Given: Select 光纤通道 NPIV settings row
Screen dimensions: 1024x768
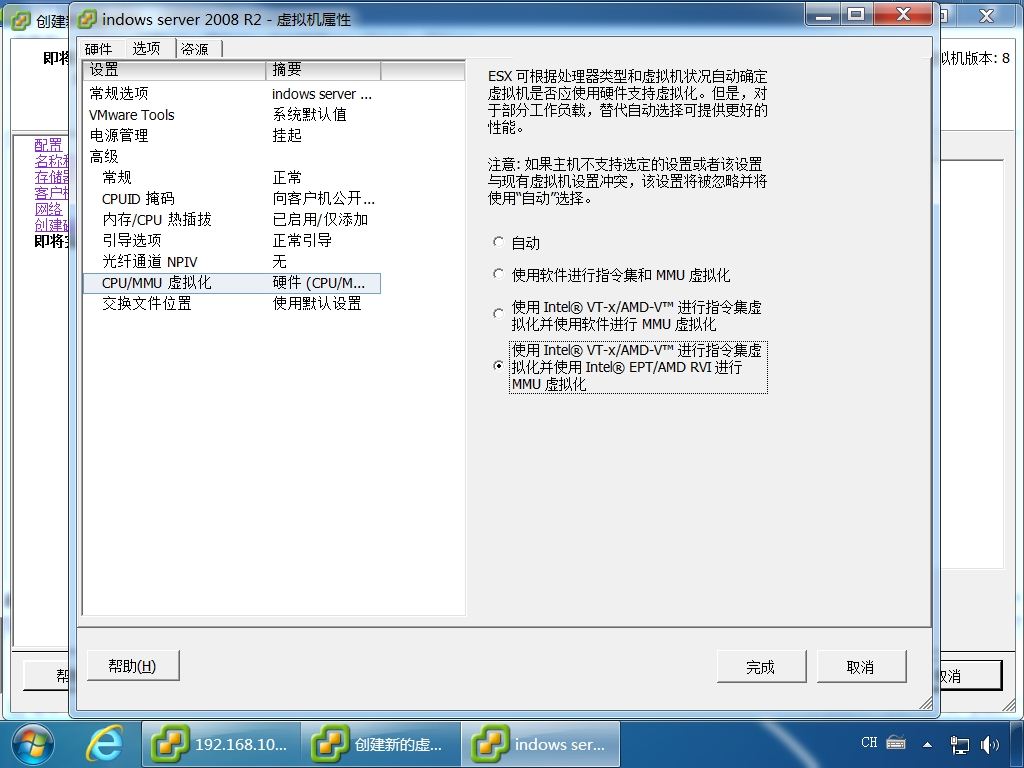Looking at the screenshot, I should tap(232, 261).
